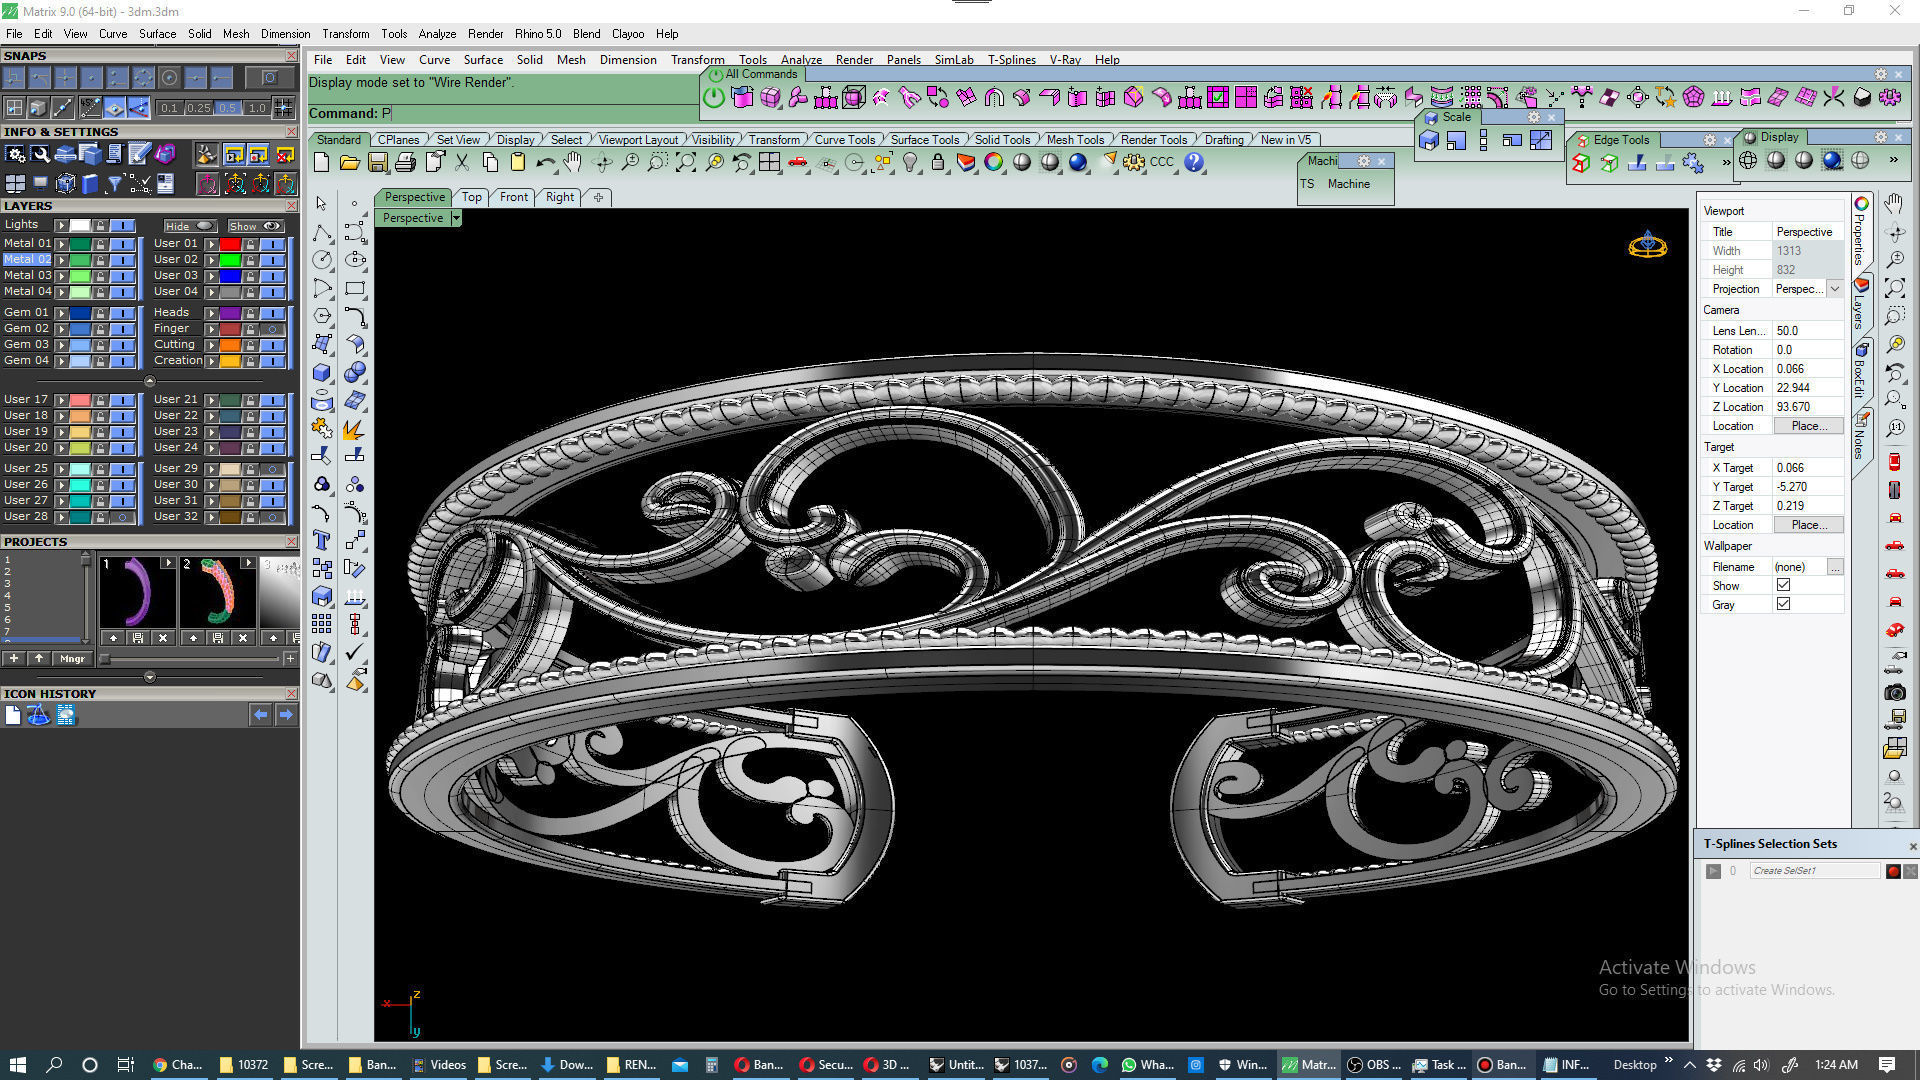This screenshot has width=1920, height=1080.
Task: Open the Perspective viewport title dropdown arrow
Action: (457, 218)
